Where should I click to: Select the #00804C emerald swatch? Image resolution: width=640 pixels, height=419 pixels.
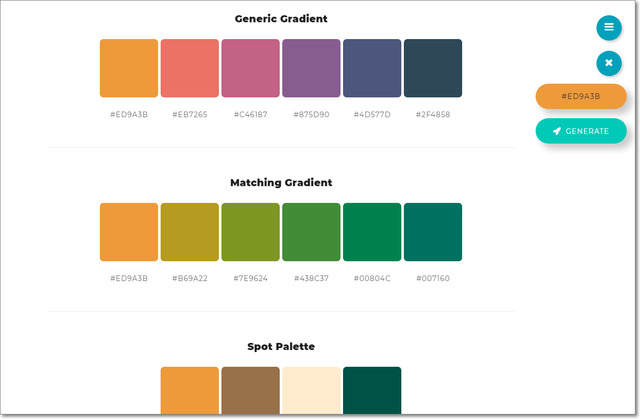tap(372, 232)
